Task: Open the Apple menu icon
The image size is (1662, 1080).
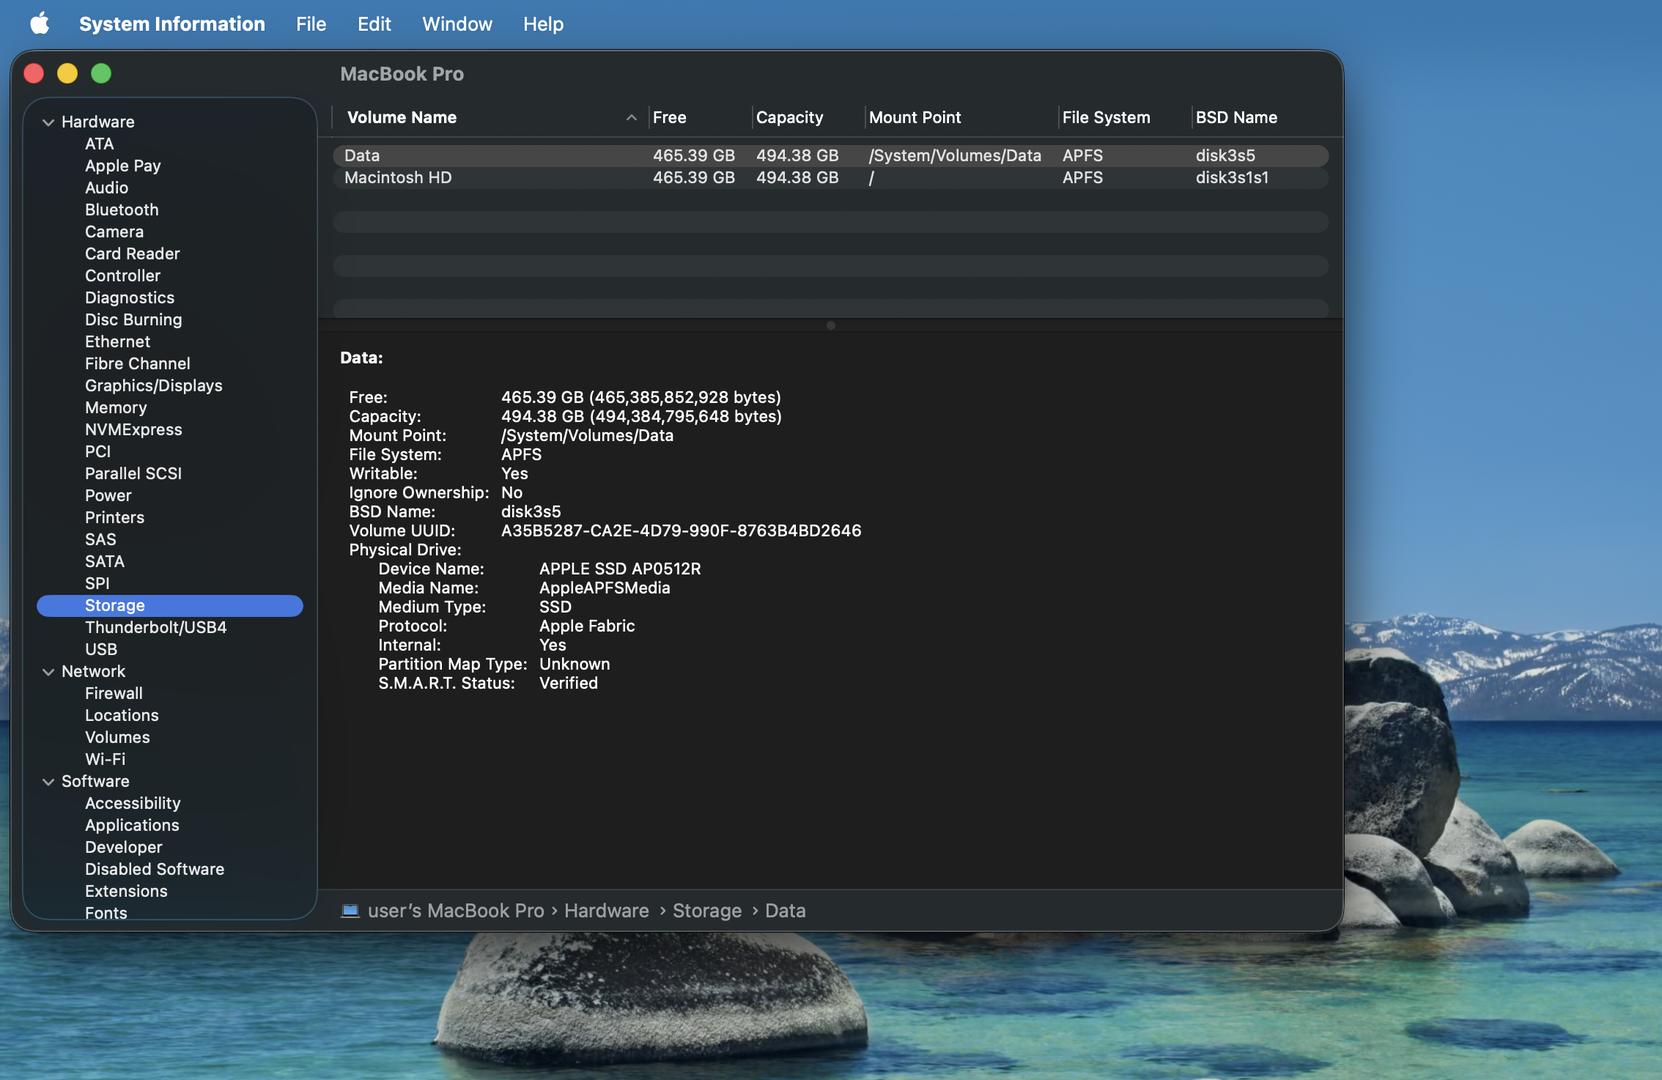Action: point(39,23)
